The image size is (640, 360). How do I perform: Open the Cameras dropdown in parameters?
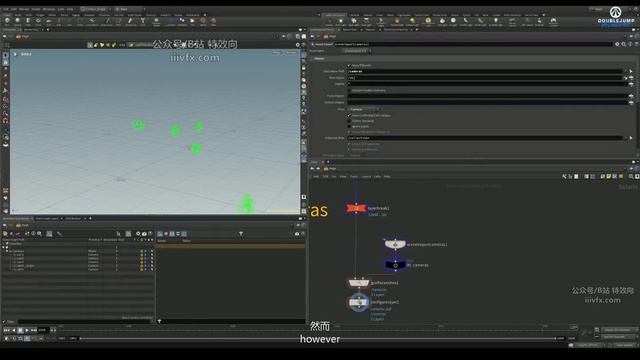tap(364, 109)
